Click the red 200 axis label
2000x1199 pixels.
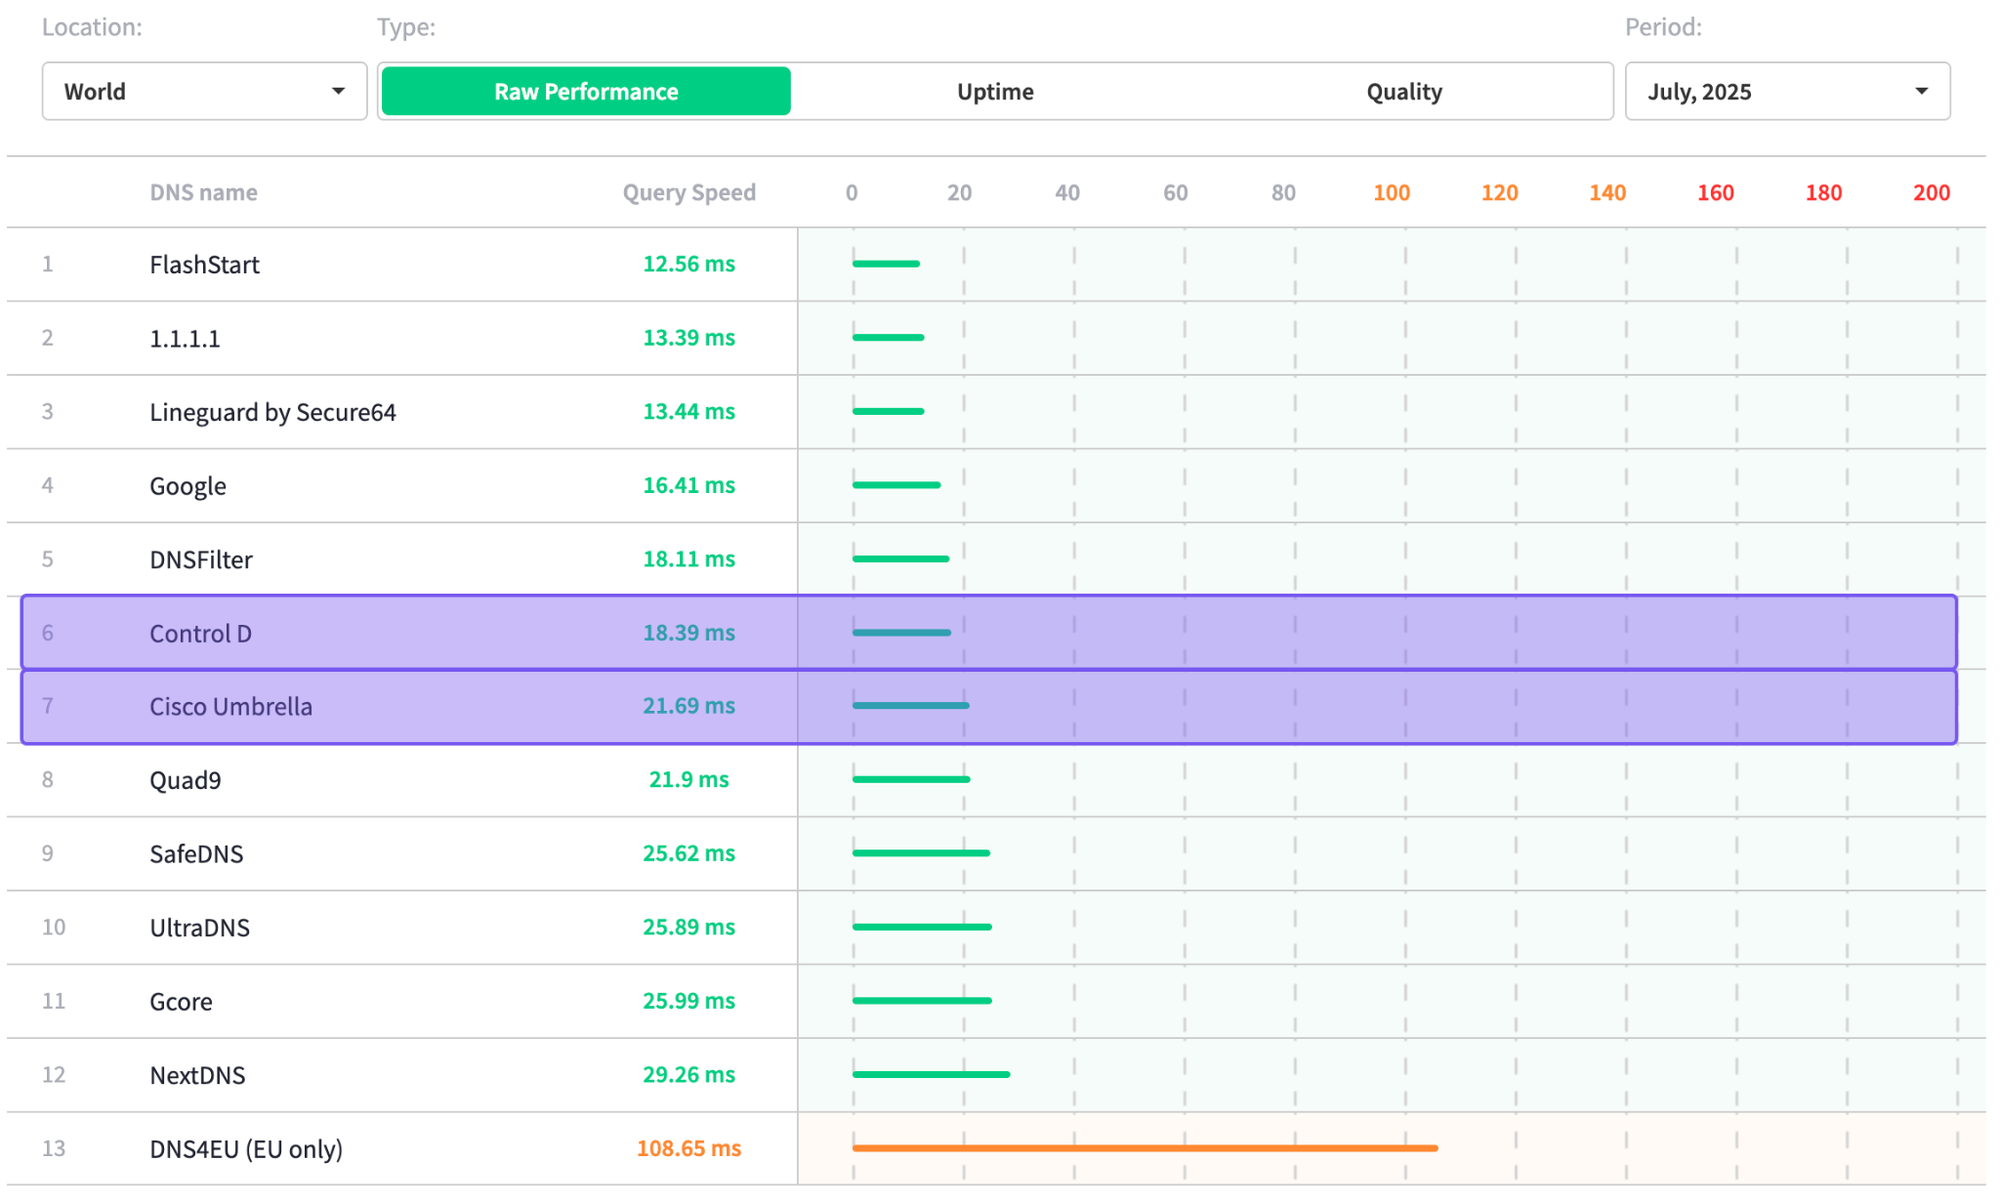(1931, 192)
